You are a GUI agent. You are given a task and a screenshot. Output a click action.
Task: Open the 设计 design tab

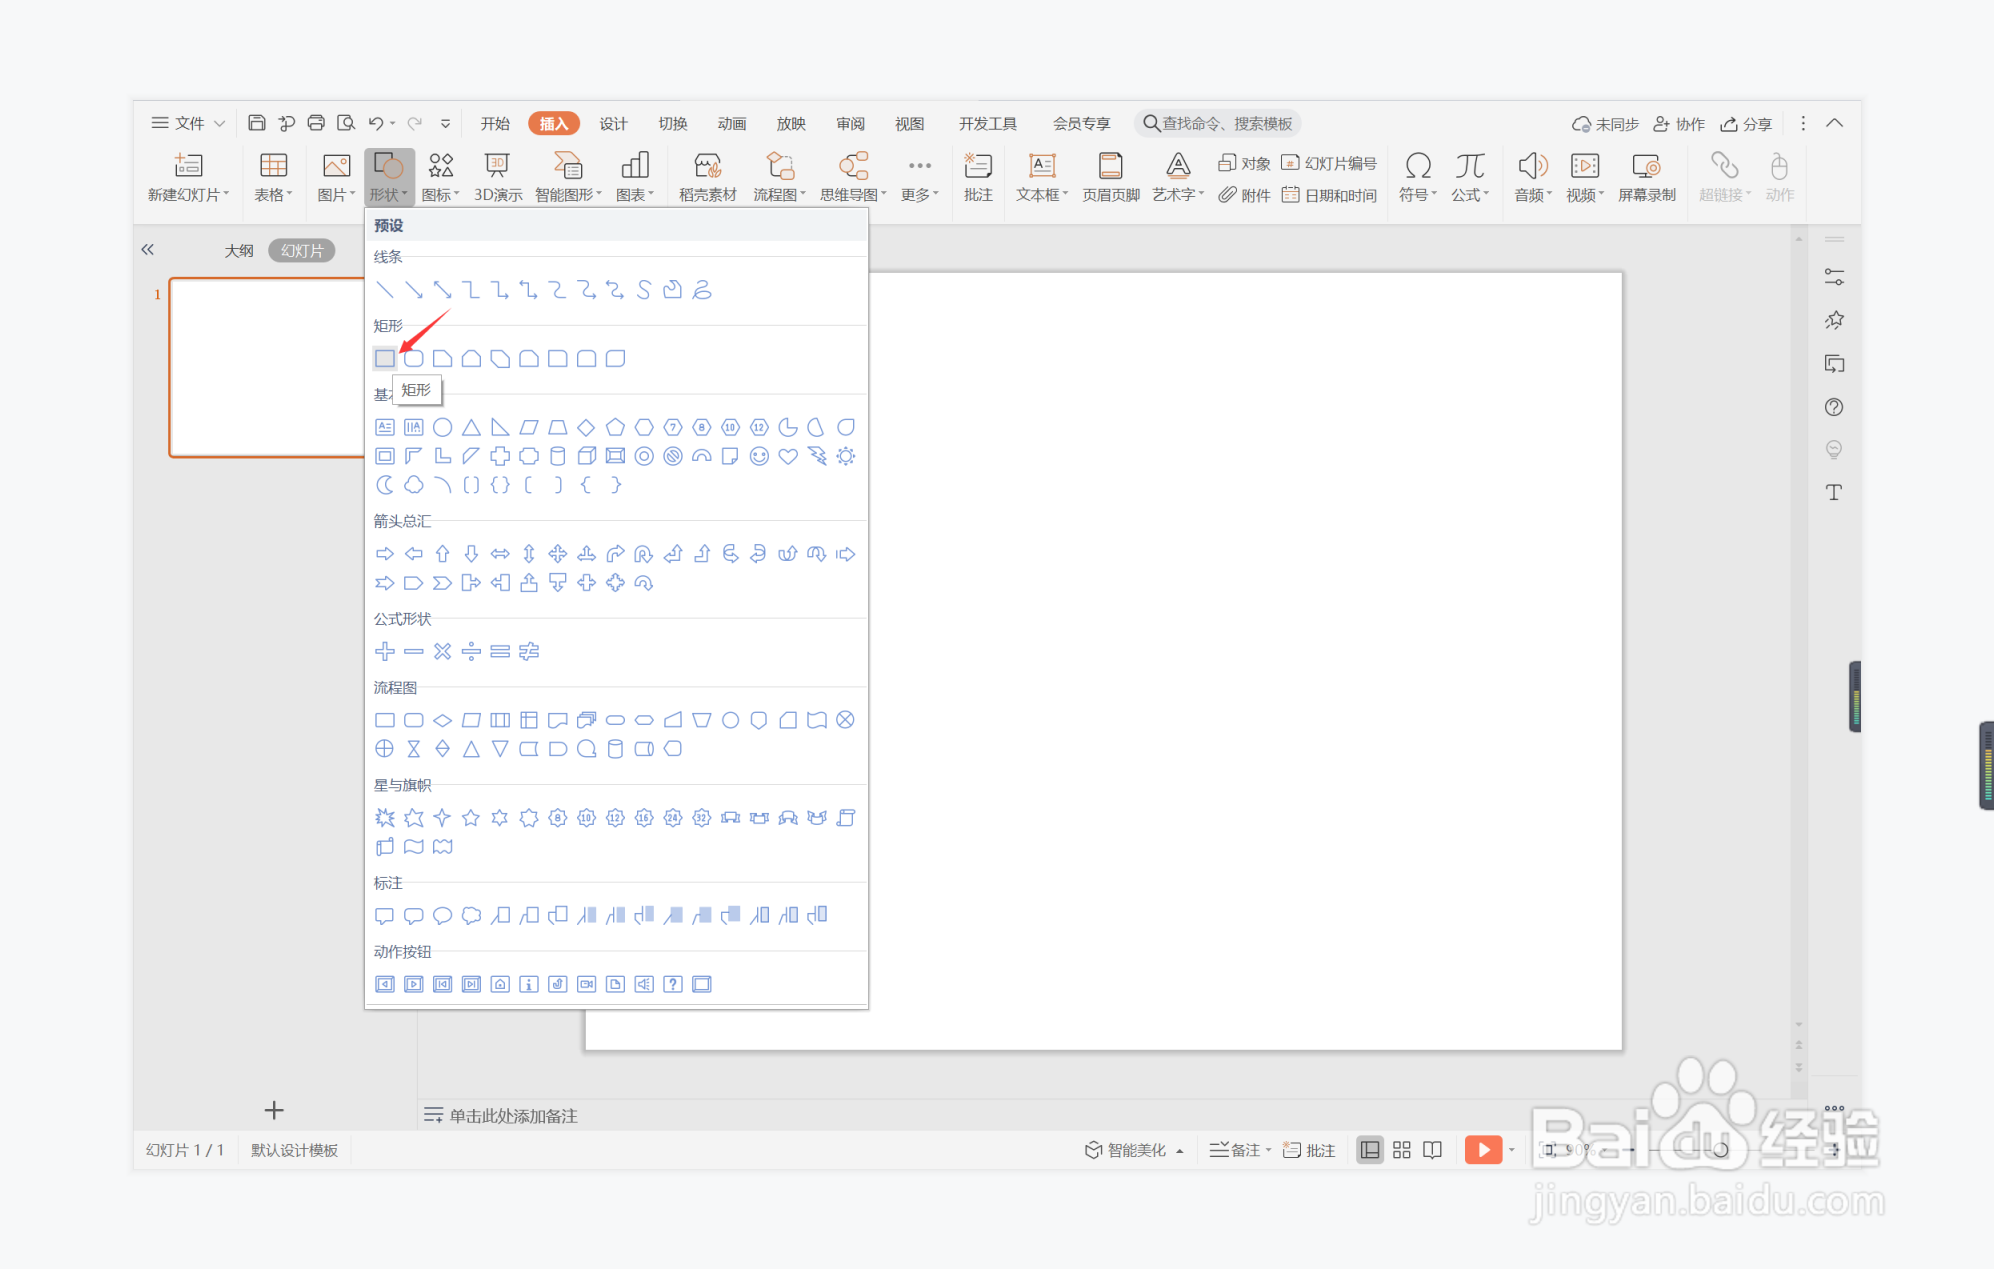[613, 123]
